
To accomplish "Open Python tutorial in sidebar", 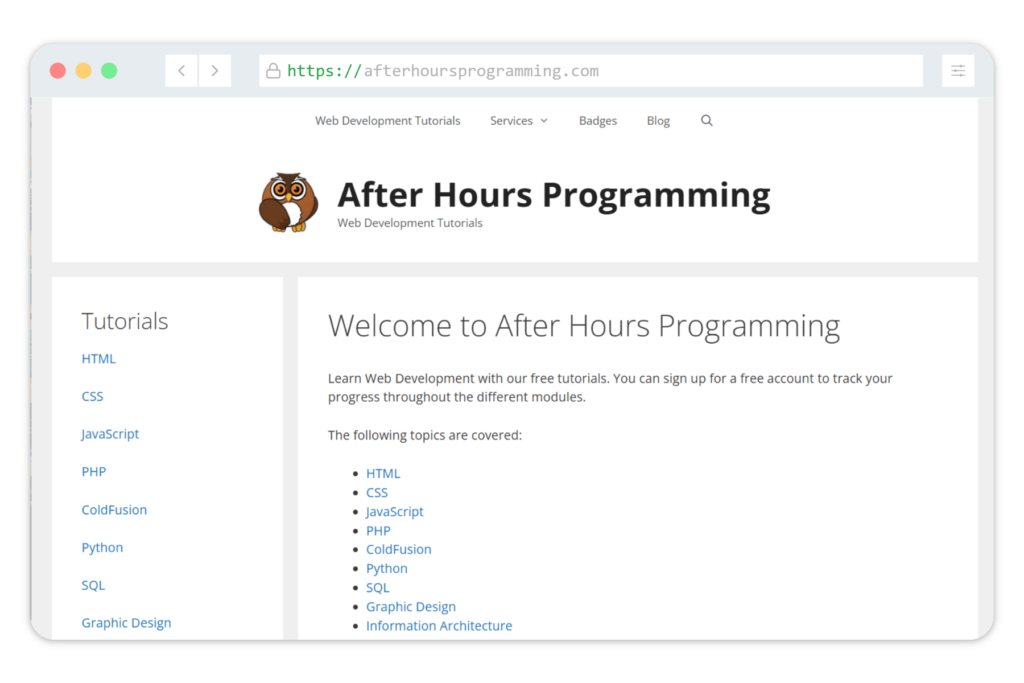I will pos(102,548).
